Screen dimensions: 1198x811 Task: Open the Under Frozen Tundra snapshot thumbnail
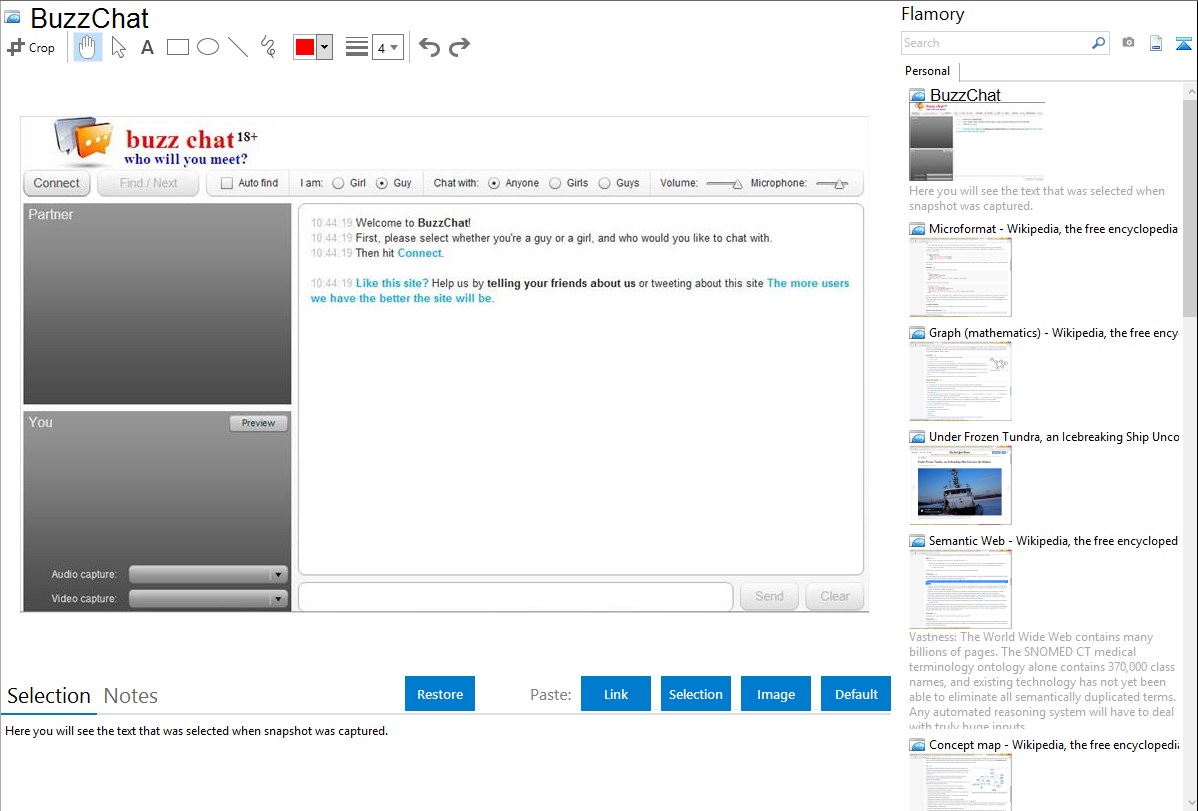[x=960, y=485]
